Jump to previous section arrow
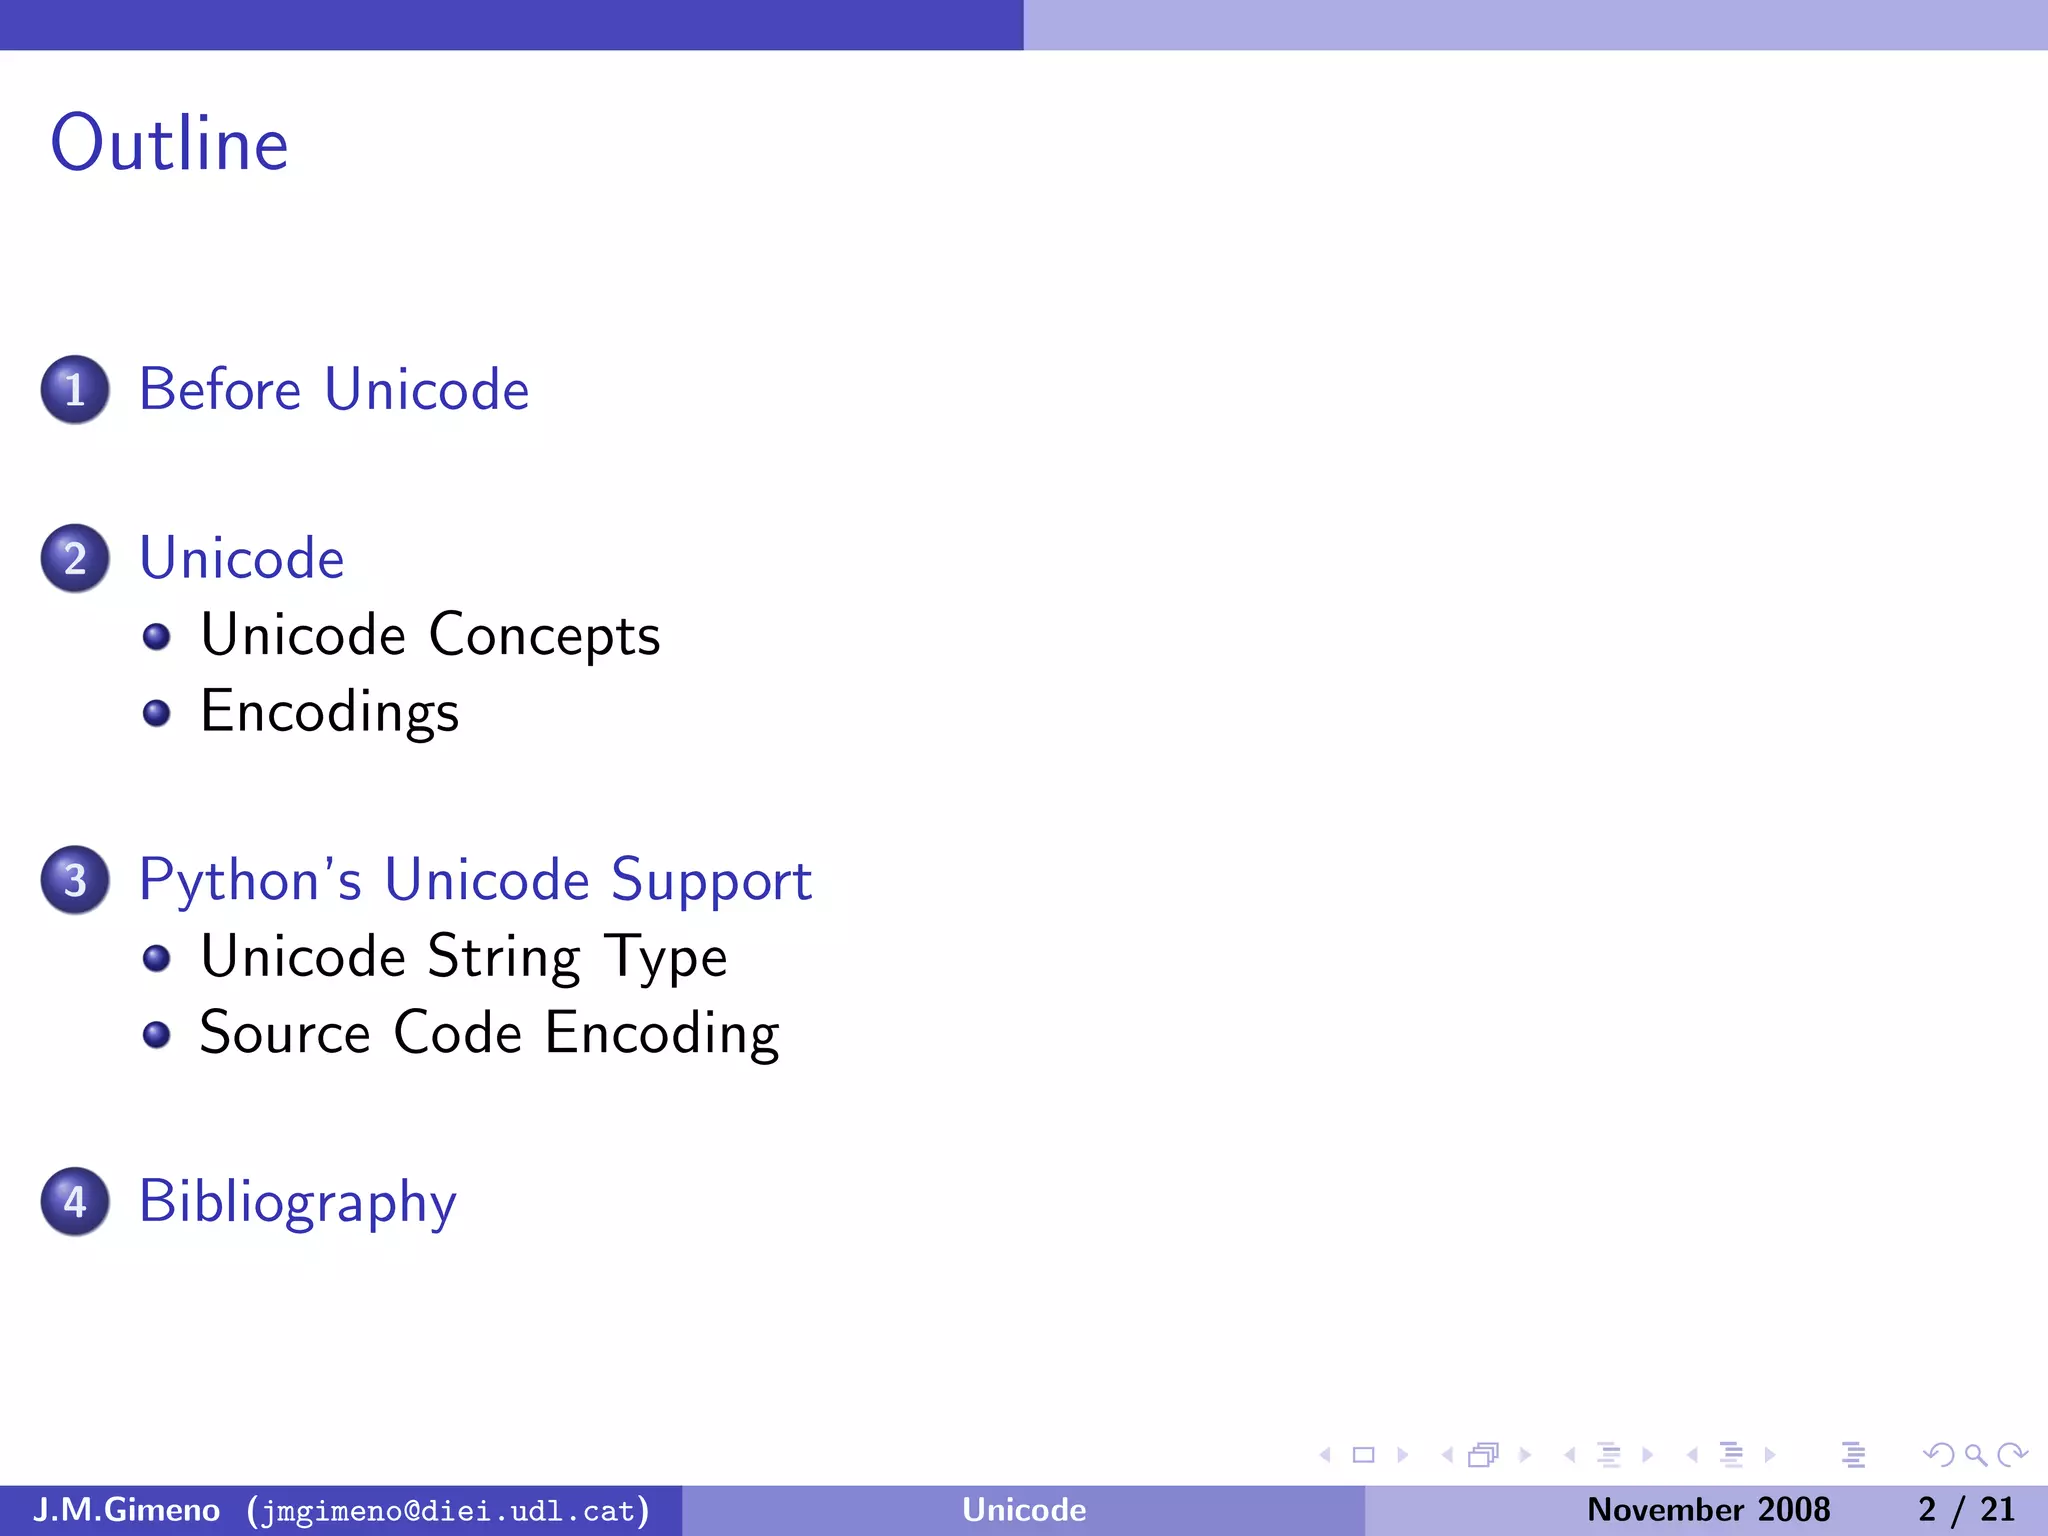Image resolution: width=2048 pixels, height=1536 pixels. click(1692, 1455)
